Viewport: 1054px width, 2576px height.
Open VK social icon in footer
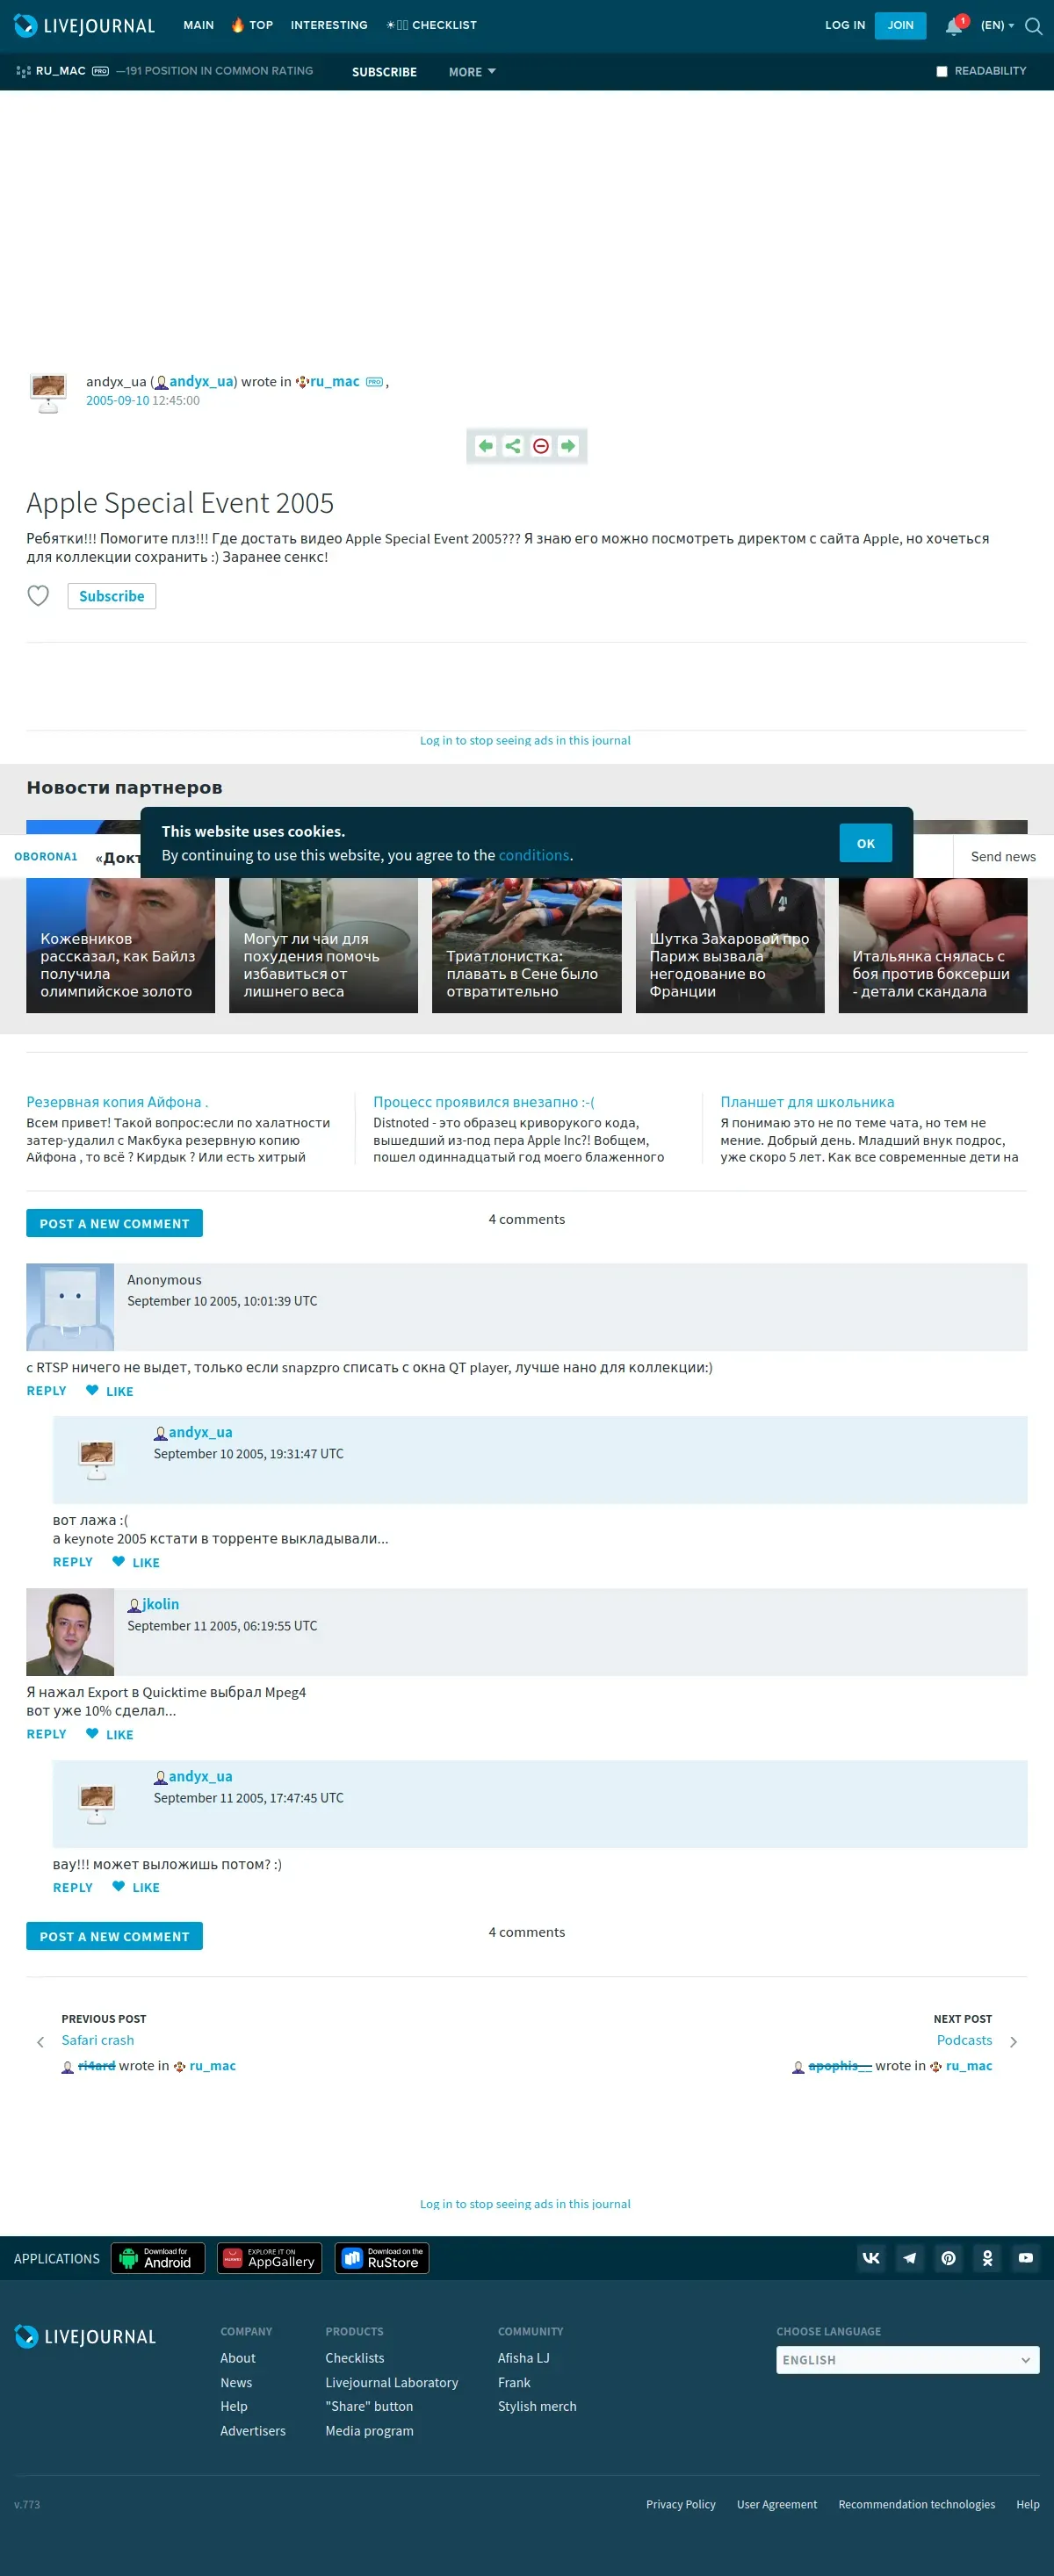click(x=871, y=2257)
